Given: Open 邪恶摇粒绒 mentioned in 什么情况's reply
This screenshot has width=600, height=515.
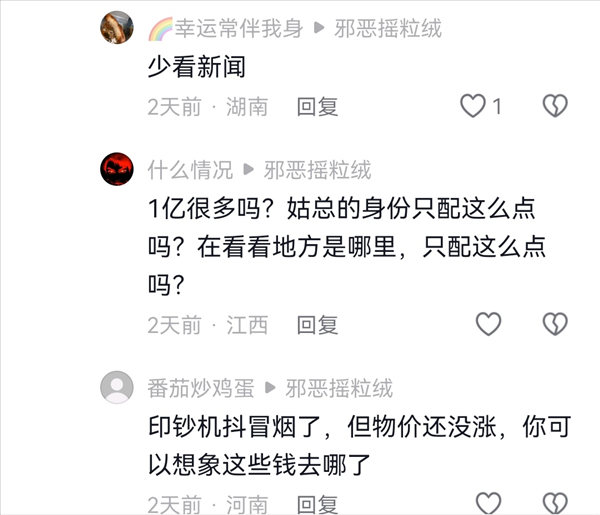Looking at the screenshot, I should pyautogui.click(x=318, y=170).
